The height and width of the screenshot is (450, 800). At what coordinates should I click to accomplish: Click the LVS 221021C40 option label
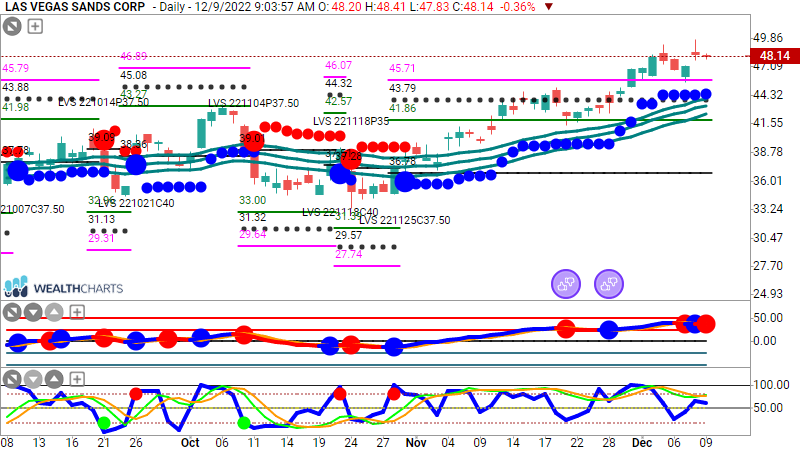tap(136, 203)
